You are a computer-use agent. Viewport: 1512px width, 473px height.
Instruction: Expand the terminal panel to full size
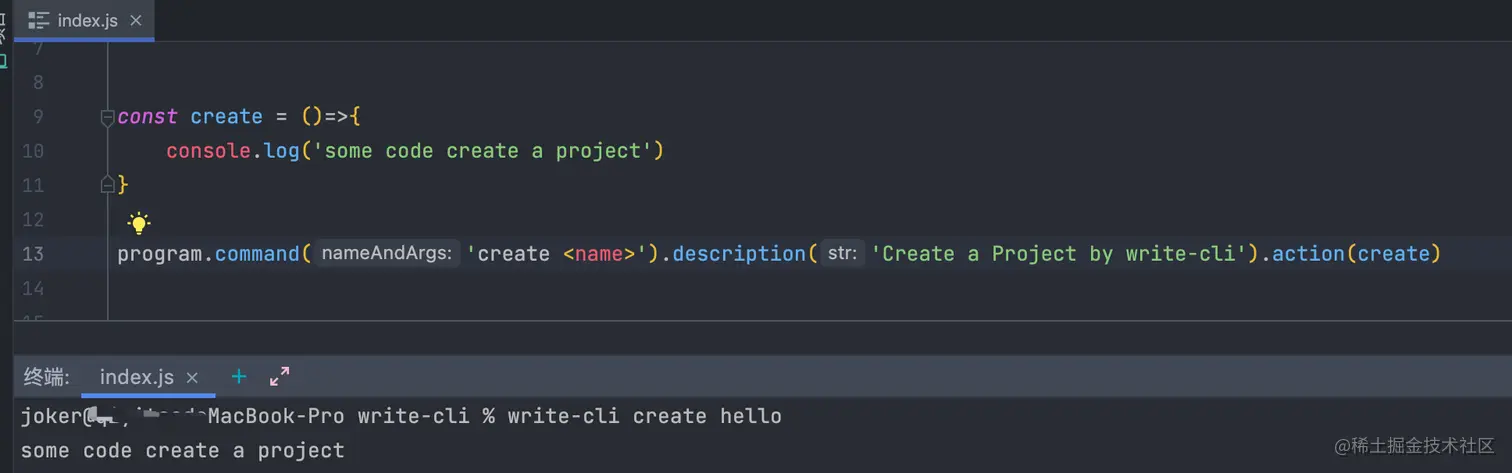click(280, 377)
